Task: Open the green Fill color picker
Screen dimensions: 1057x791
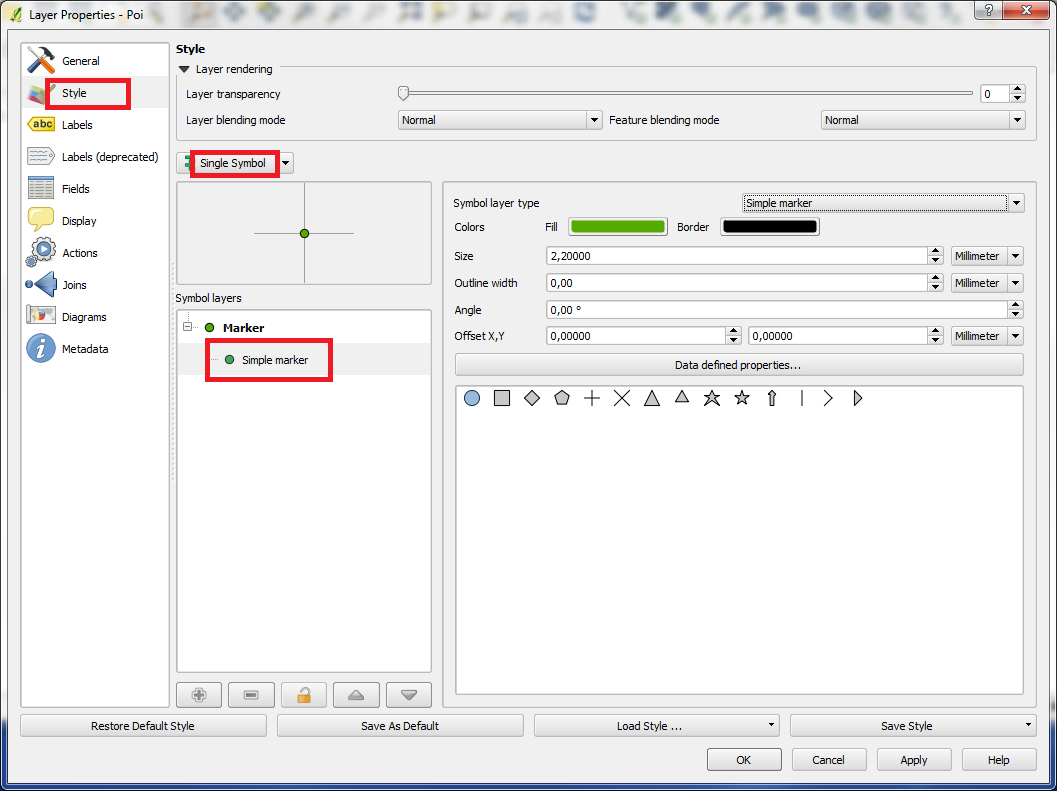Action: pyautogui.click(x=617, y=227)
